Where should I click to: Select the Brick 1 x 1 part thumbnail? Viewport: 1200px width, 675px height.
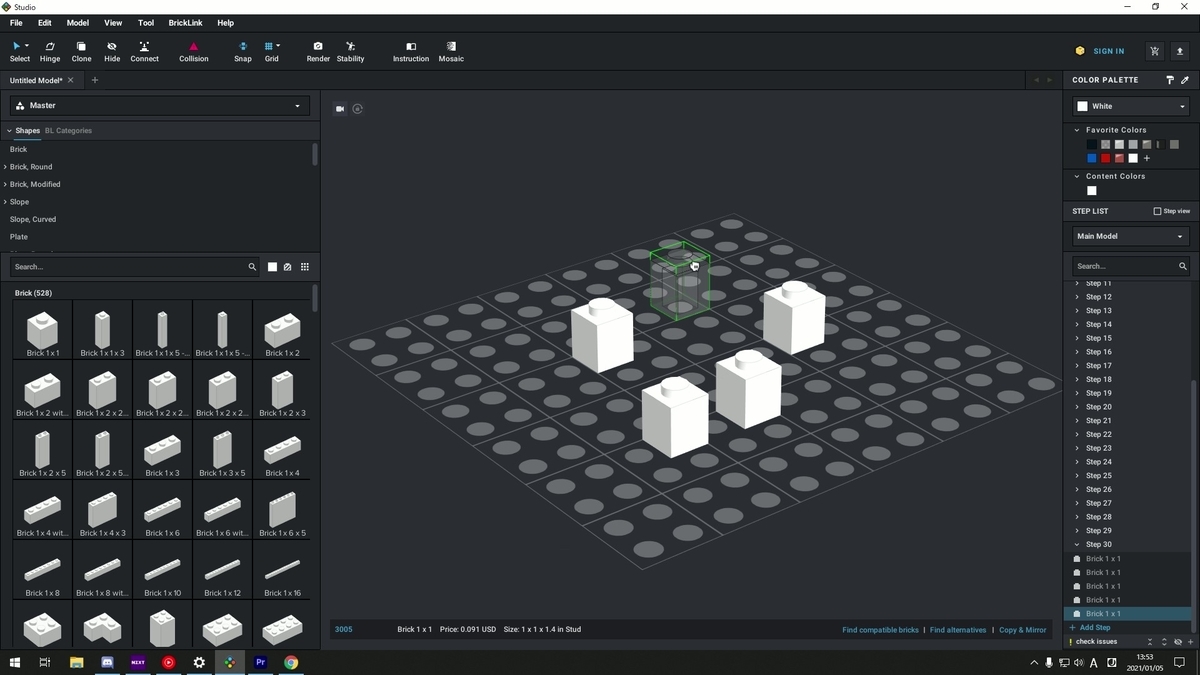click(x=42, y=331)
